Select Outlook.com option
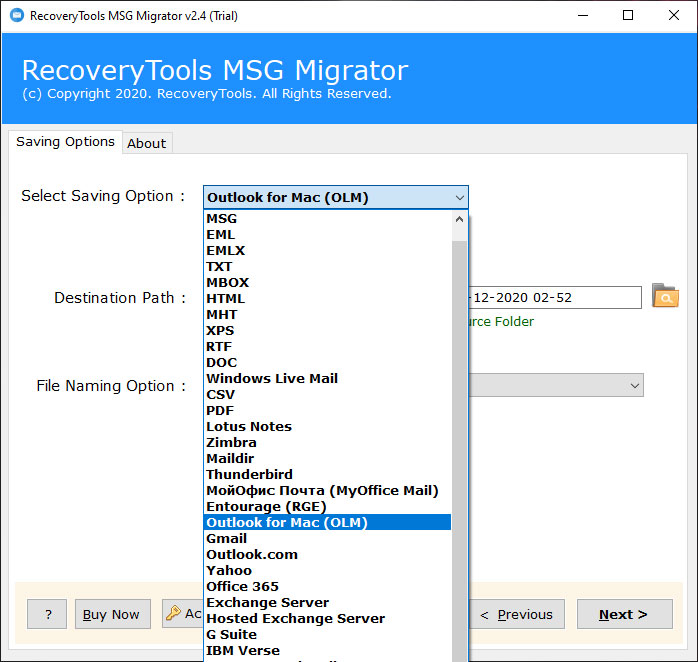The height and width of the screenshot is (662, 698). [327, 555]
